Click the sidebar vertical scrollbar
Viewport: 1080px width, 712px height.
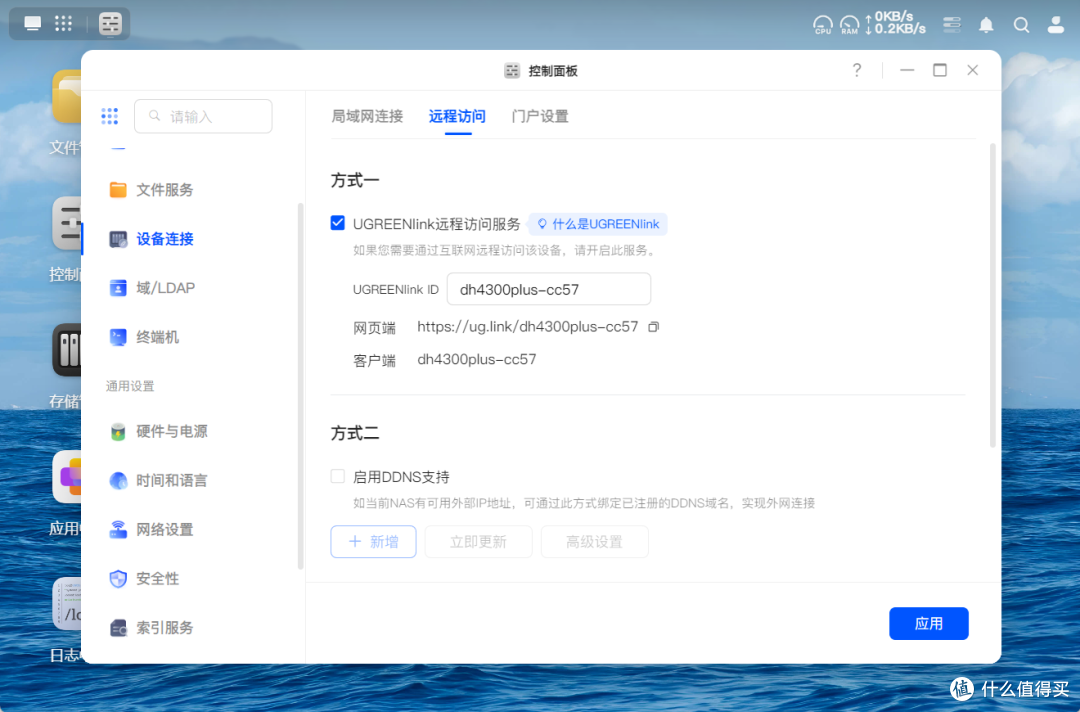coord(300,386)
